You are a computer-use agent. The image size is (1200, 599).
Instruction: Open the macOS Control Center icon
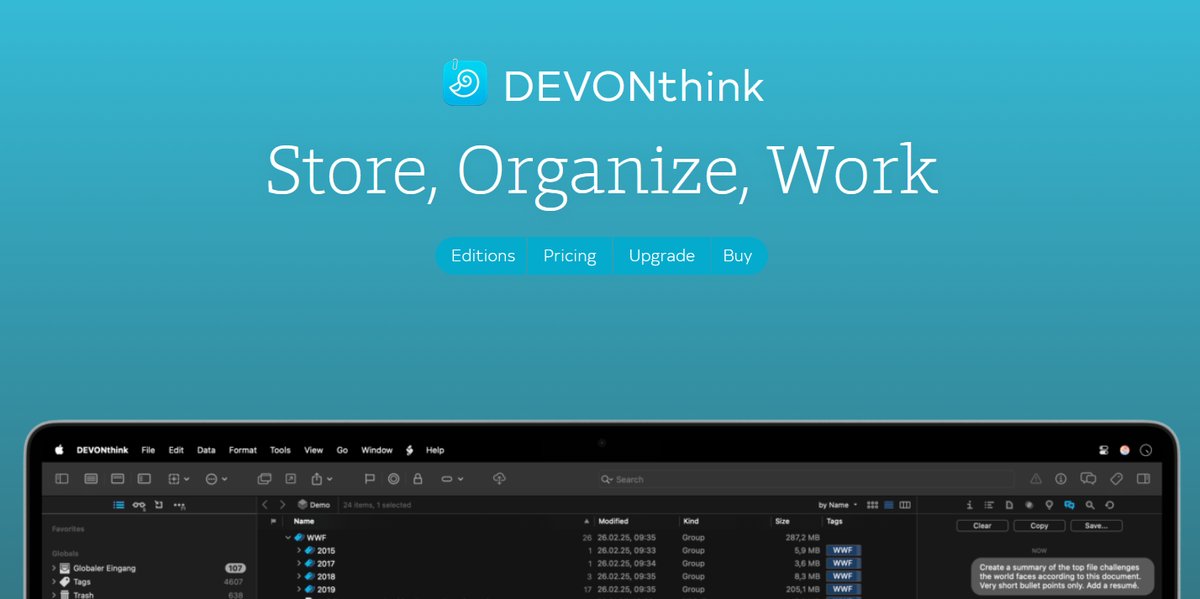(1103, 450)
